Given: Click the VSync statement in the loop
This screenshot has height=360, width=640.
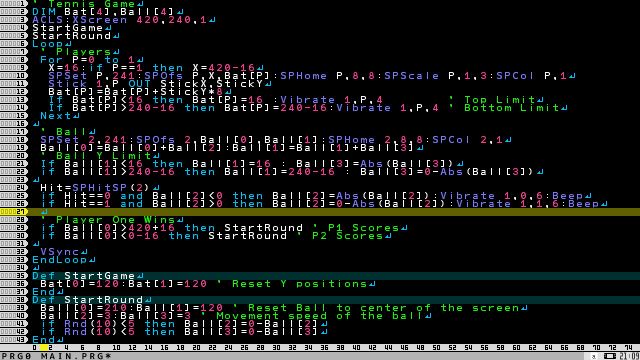Looking at the screenshot, I should (x=60, y=251).
